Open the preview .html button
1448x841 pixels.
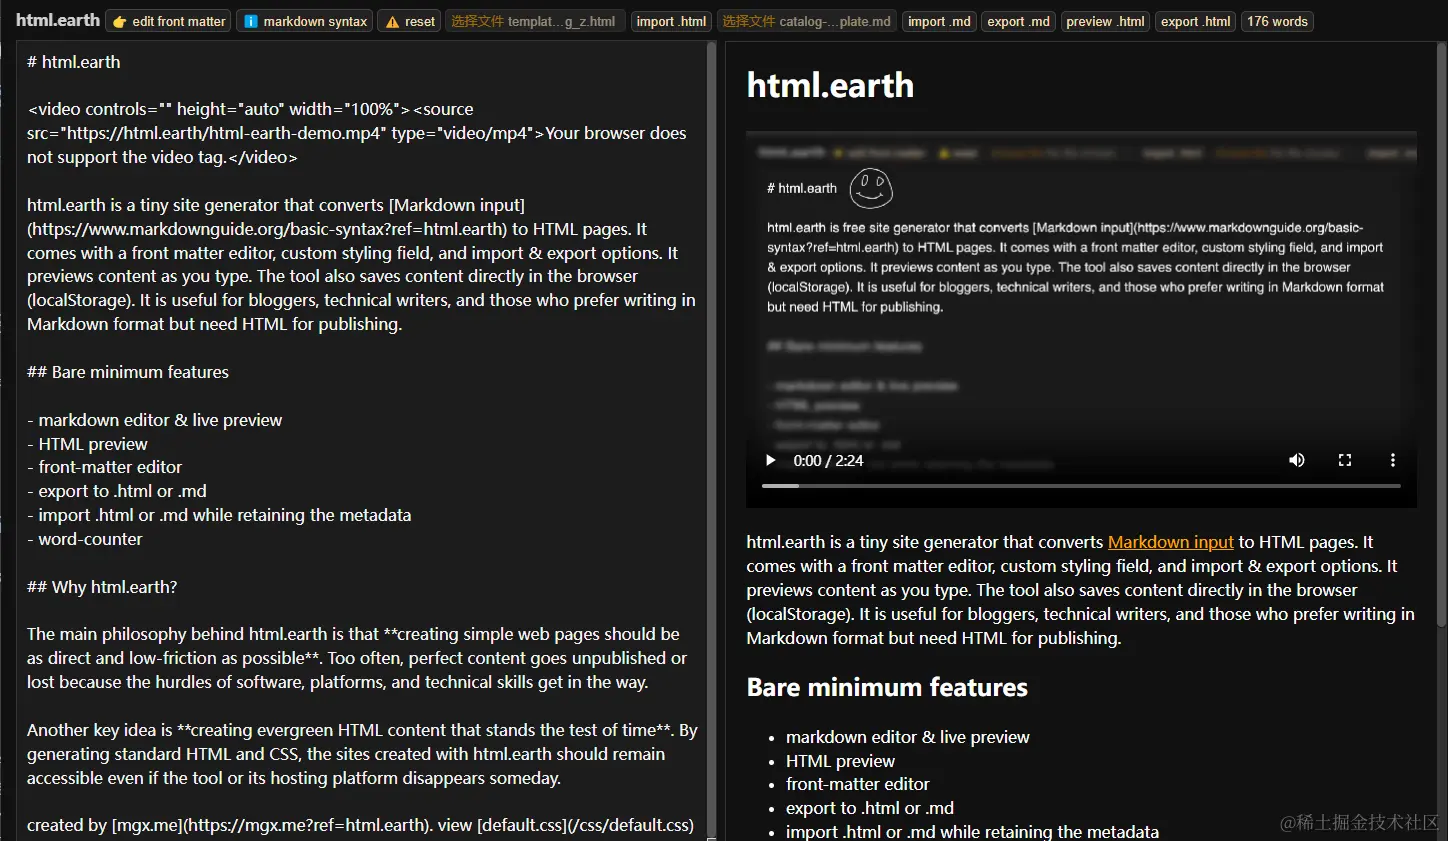pyautogui.click(x=1105, y=21)
